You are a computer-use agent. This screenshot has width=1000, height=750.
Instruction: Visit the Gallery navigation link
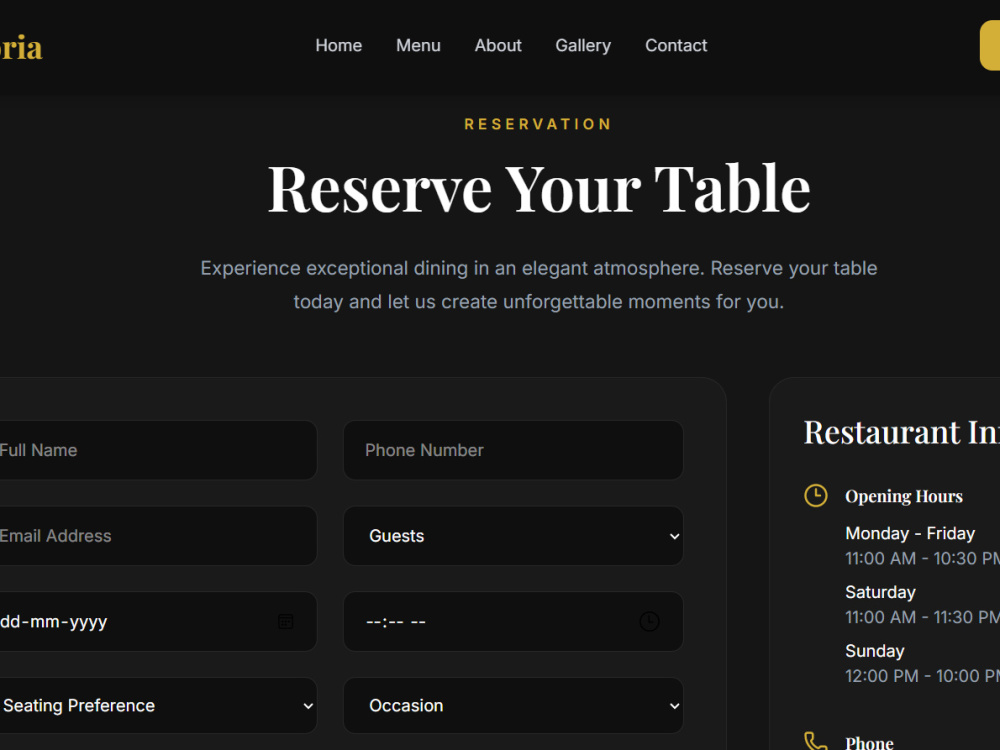[583, 45]
